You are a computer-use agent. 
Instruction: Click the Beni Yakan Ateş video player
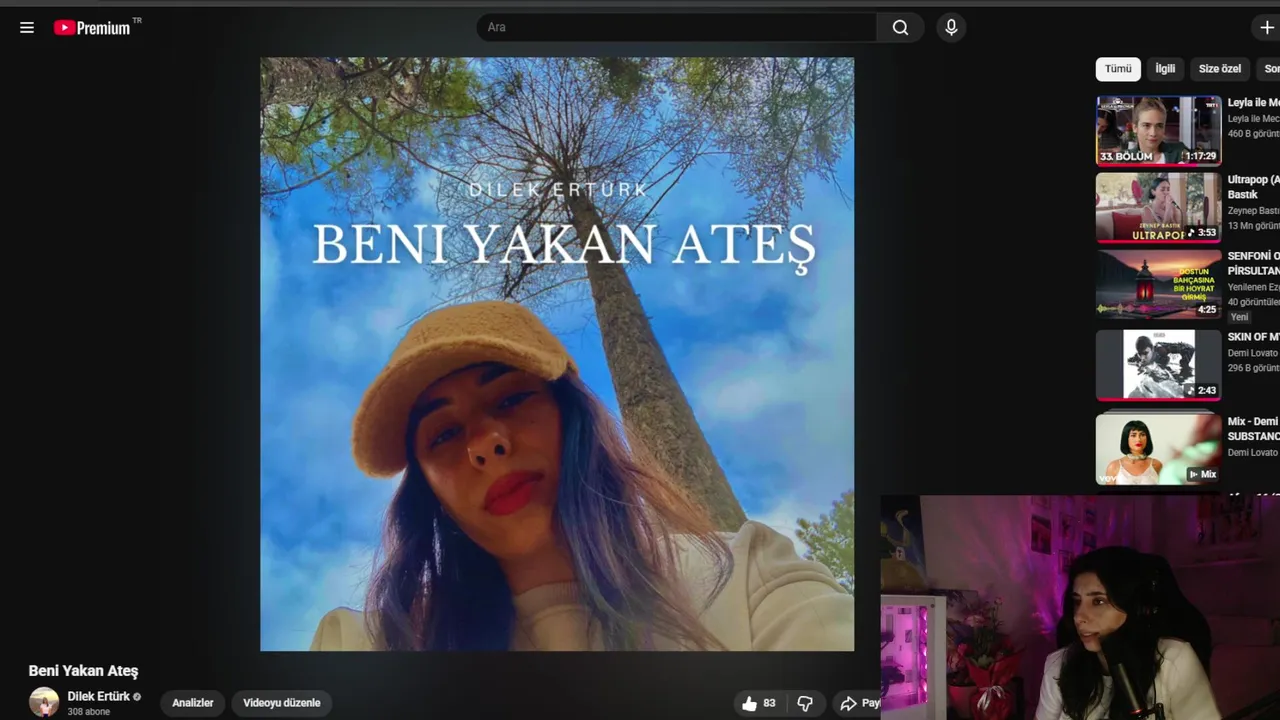pos(557,354)
